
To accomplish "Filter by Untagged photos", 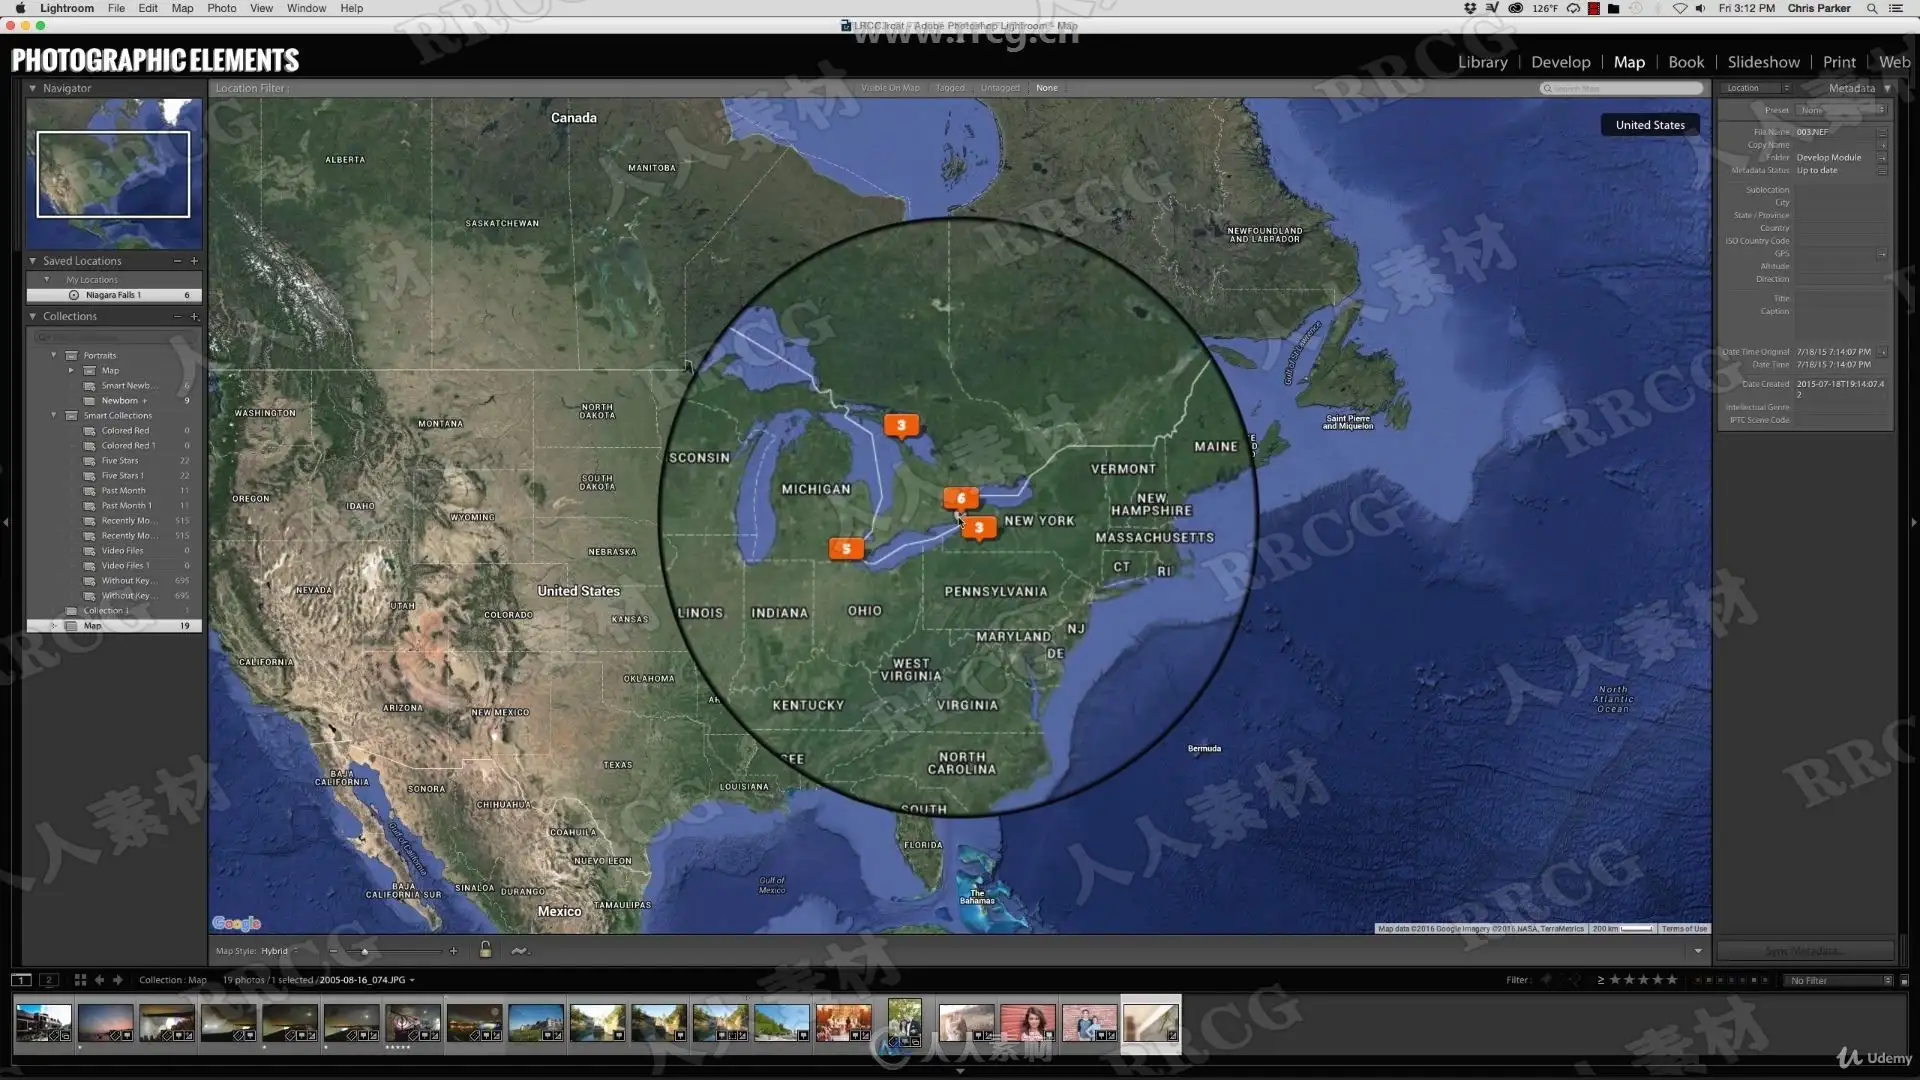I will [x=1000, y=88].
